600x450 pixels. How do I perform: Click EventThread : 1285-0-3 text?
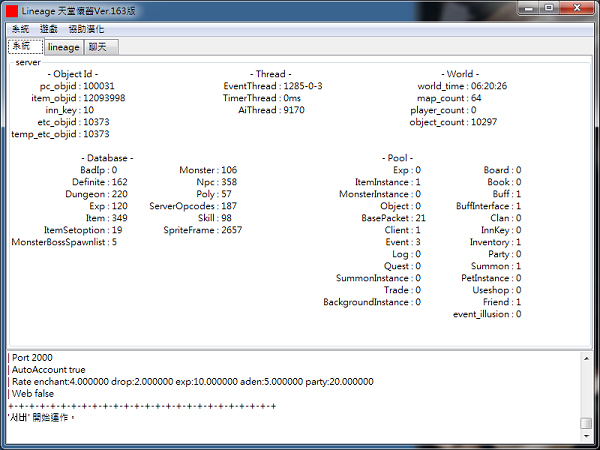click(x=273, y=86)
